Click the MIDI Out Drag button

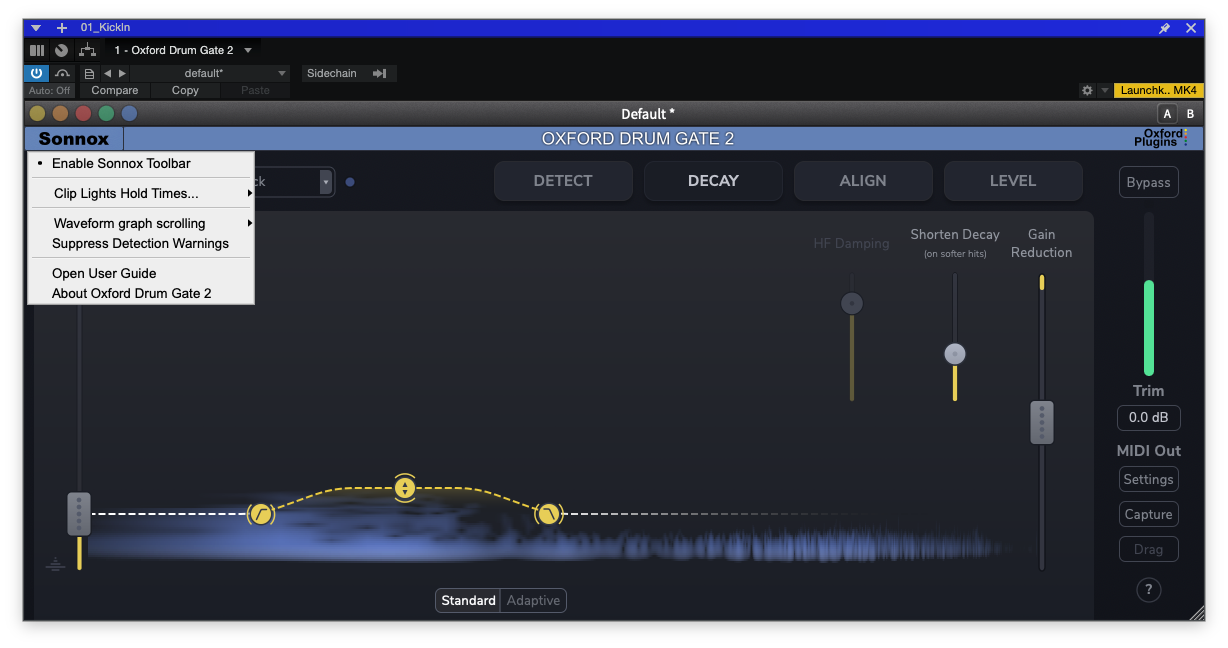point(1148,549)
